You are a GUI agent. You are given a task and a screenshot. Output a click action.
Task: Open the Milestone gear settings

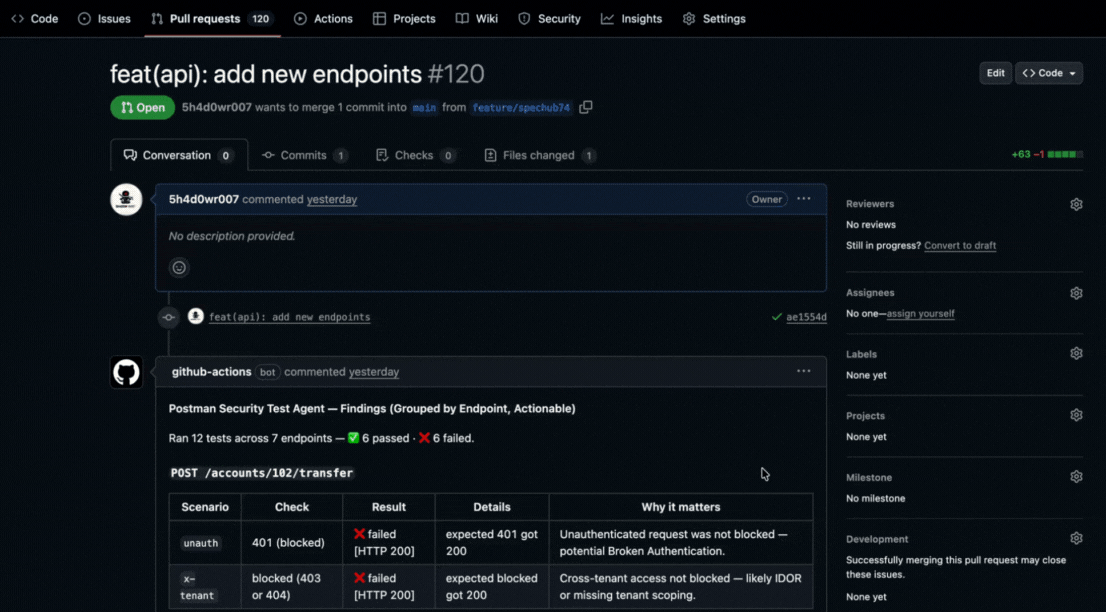[x=1076, y=477]
